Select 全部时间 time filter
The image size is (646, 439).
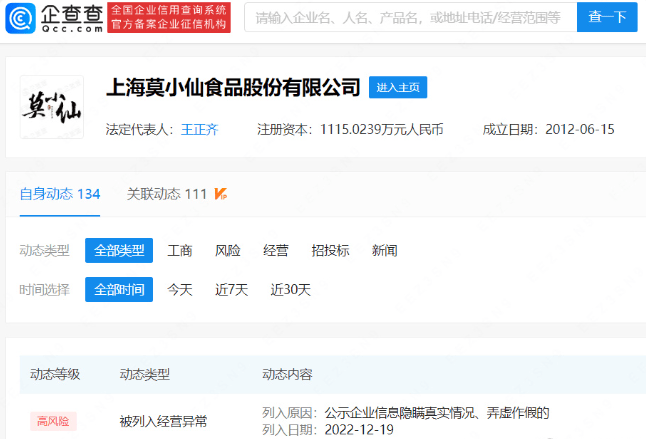click(x=119, y=290)
